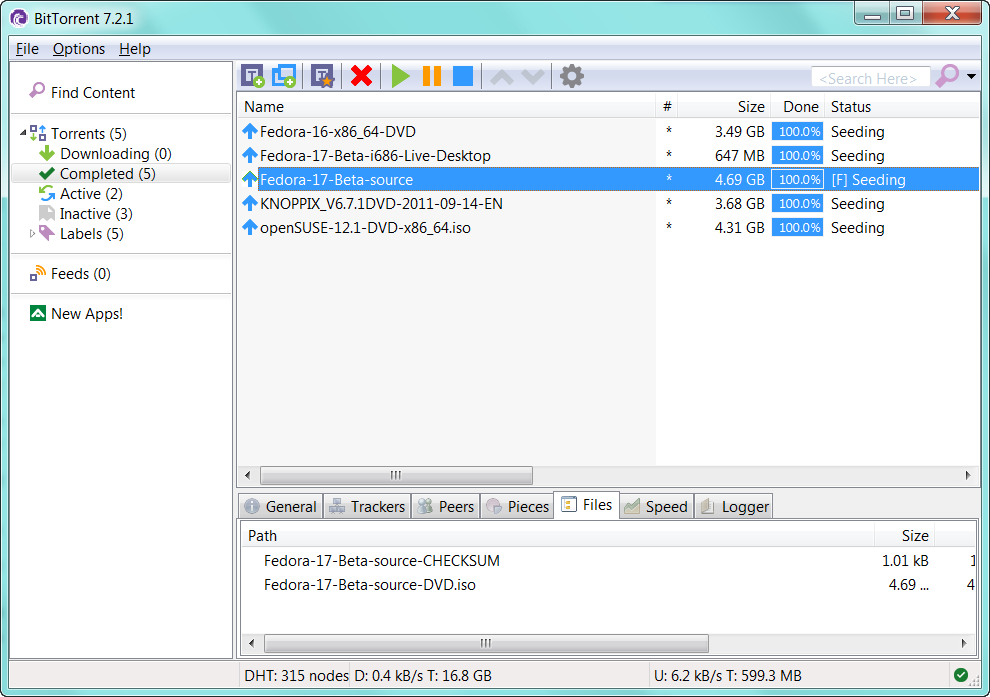The width and height of the screenshot is (990, 697).
Task: Sort torrents by Status column header
Action: click(x=902, y=107)
